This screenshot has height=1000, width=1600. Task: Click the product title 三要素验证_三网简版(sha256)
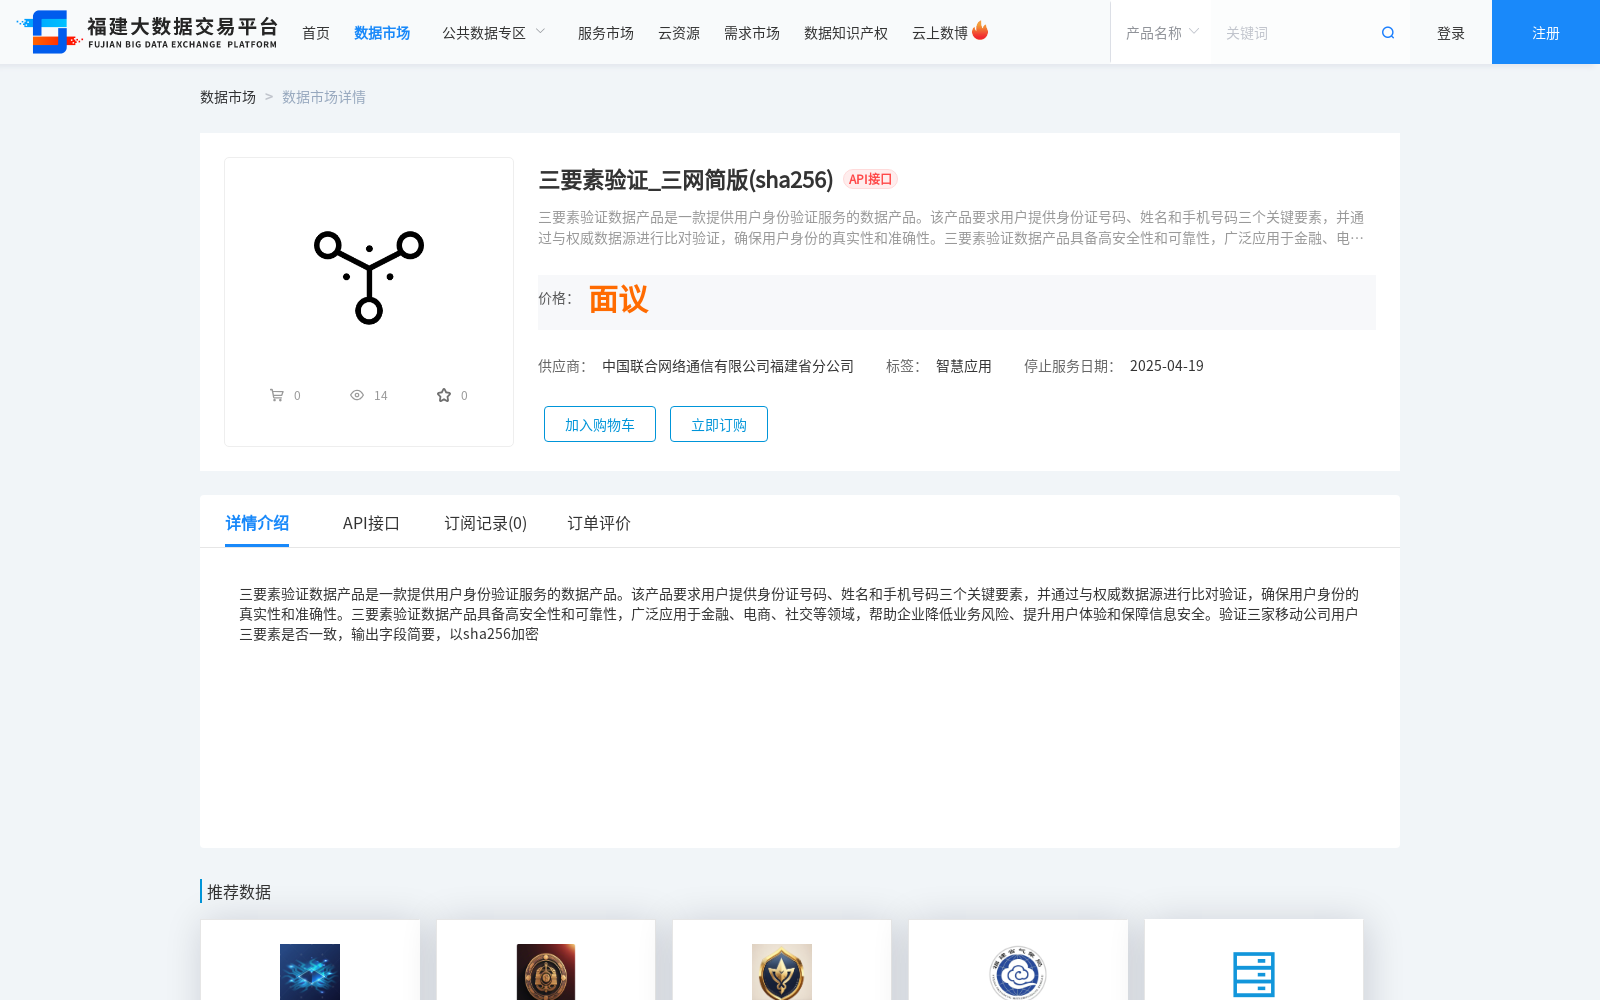(686, 180)
